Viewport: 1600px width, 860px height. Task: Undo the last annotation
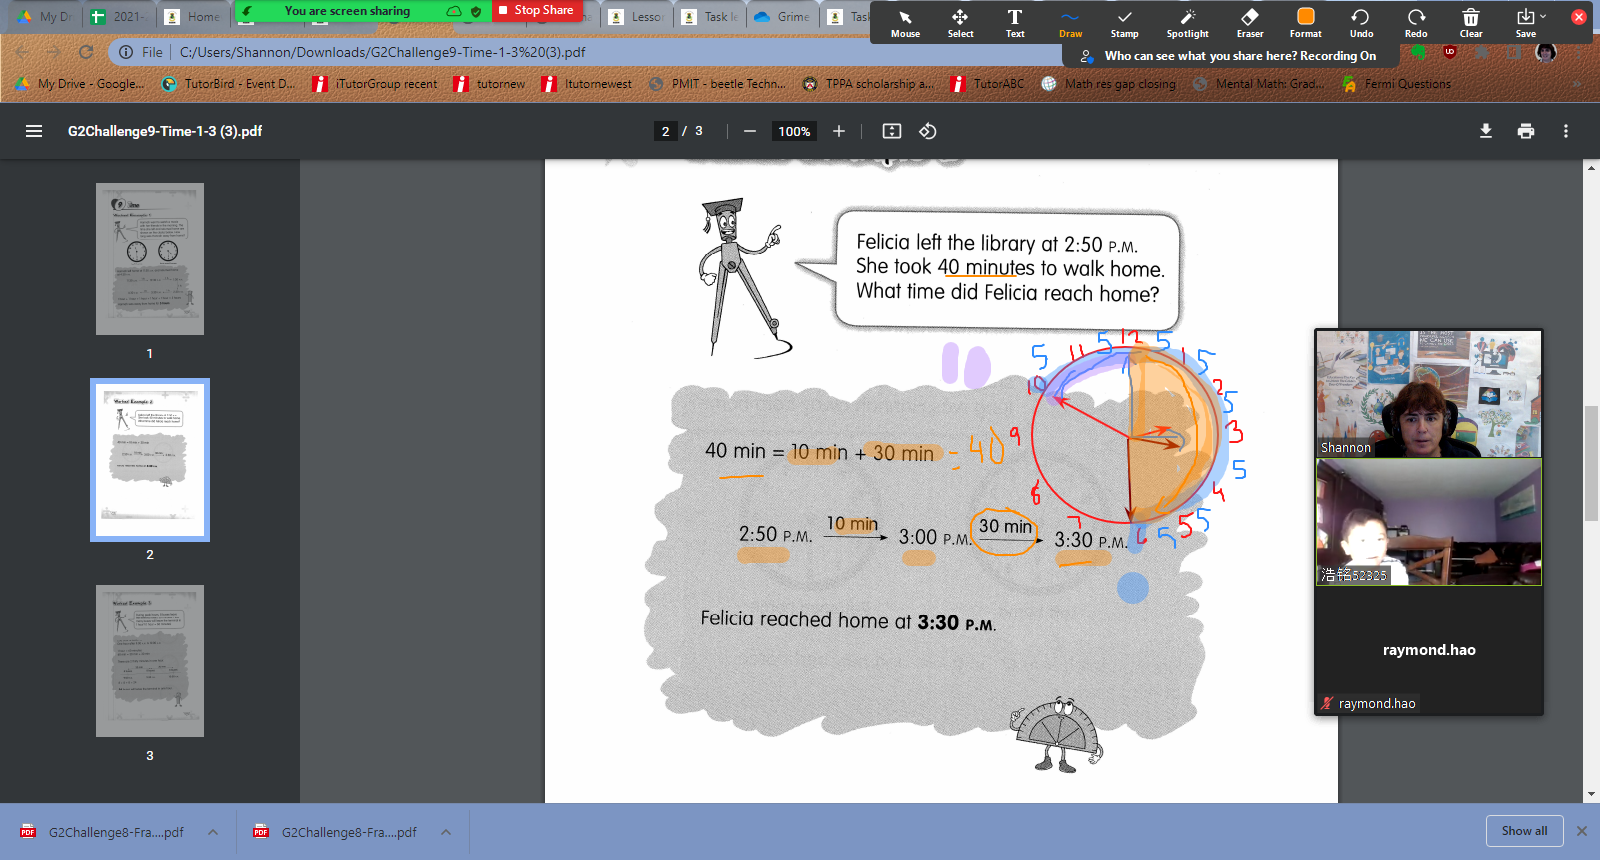coord(1361,23)
